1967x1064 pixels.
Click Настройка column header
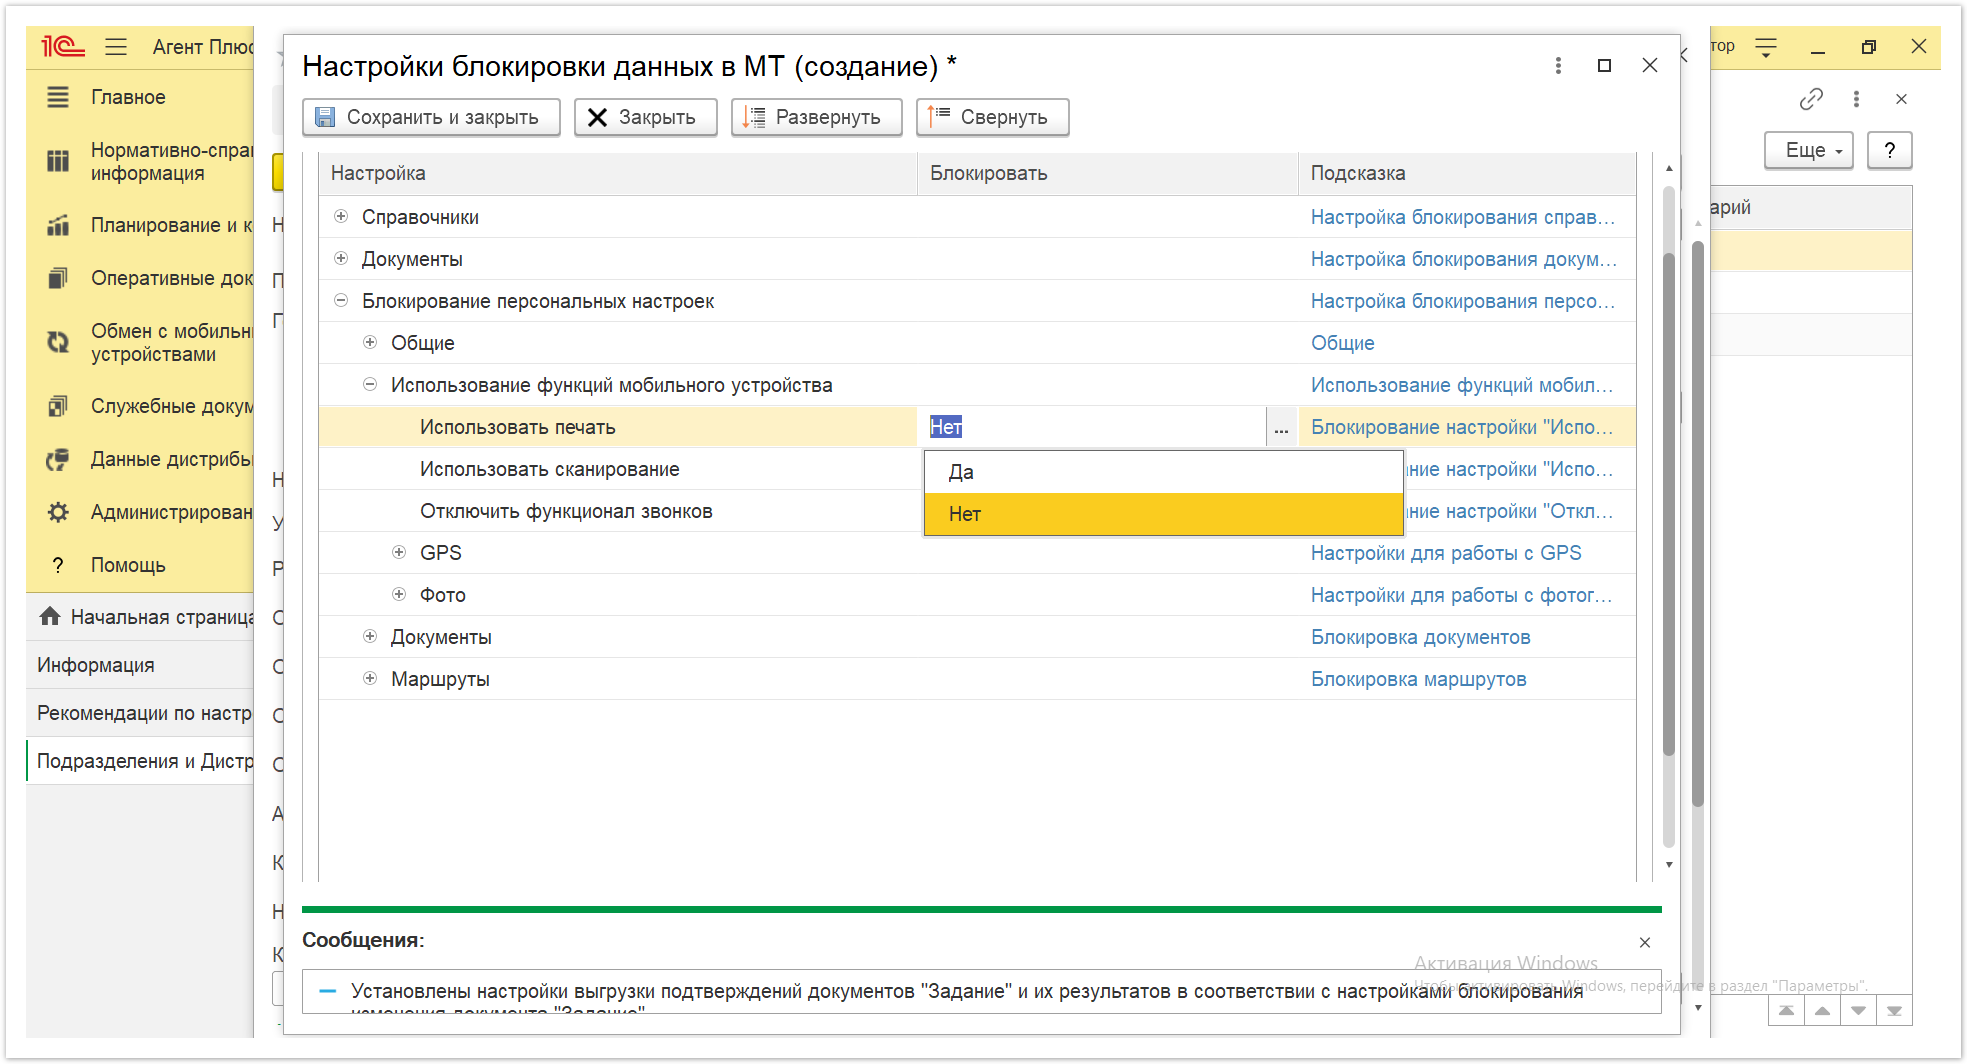[x=618, y=173]
